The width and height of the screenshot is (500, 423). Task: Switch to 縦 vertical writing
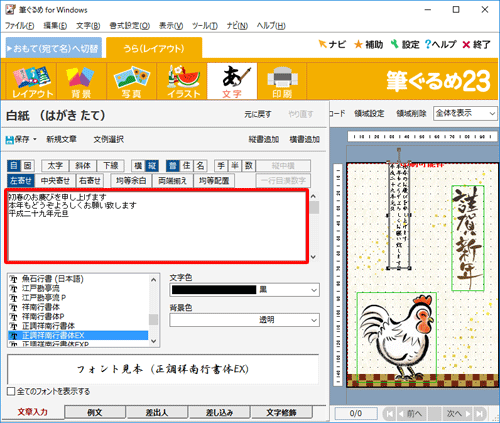152,166
